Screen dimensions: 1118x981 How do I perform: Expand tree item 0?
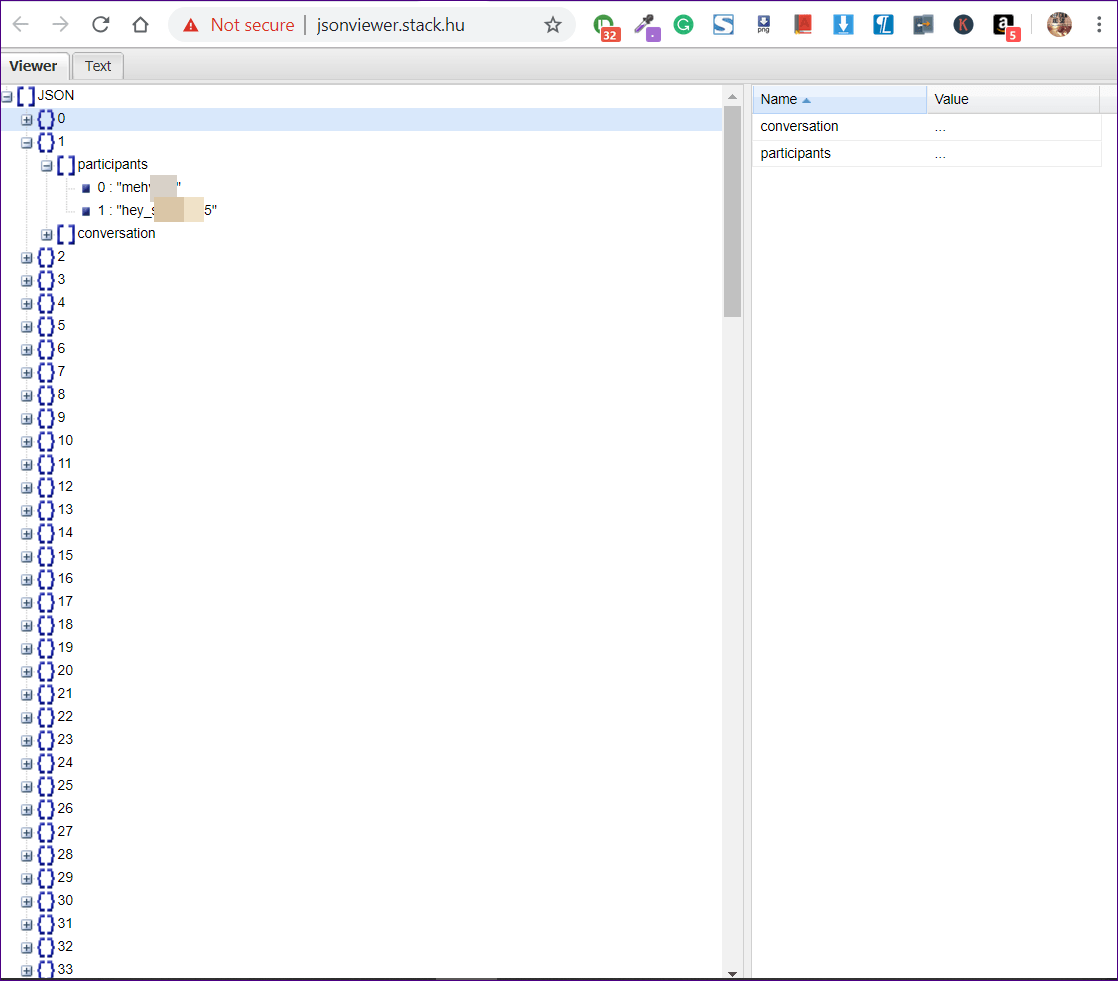point(27,119)
